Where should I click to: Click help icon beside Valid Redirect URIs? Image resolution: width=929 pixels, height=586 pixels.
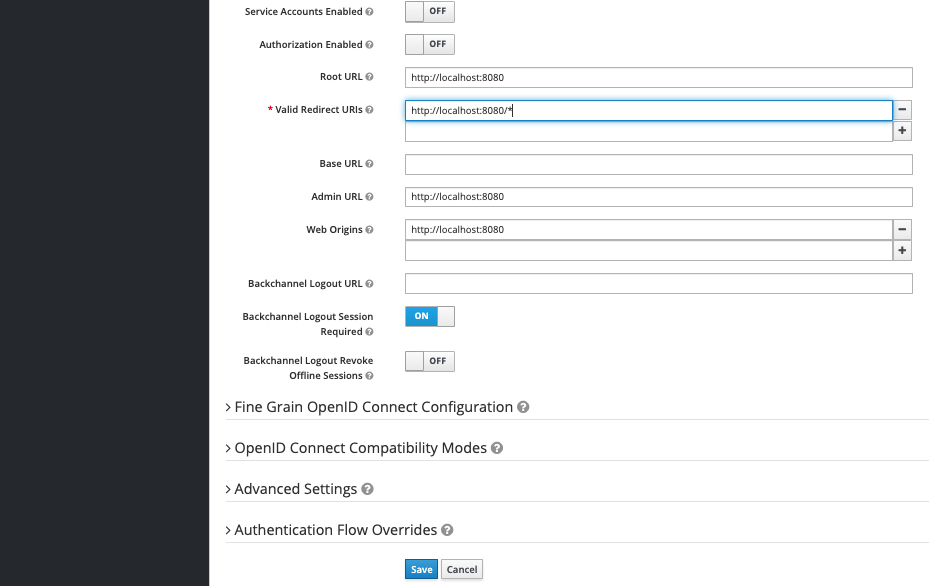click(x=370, y=110)
